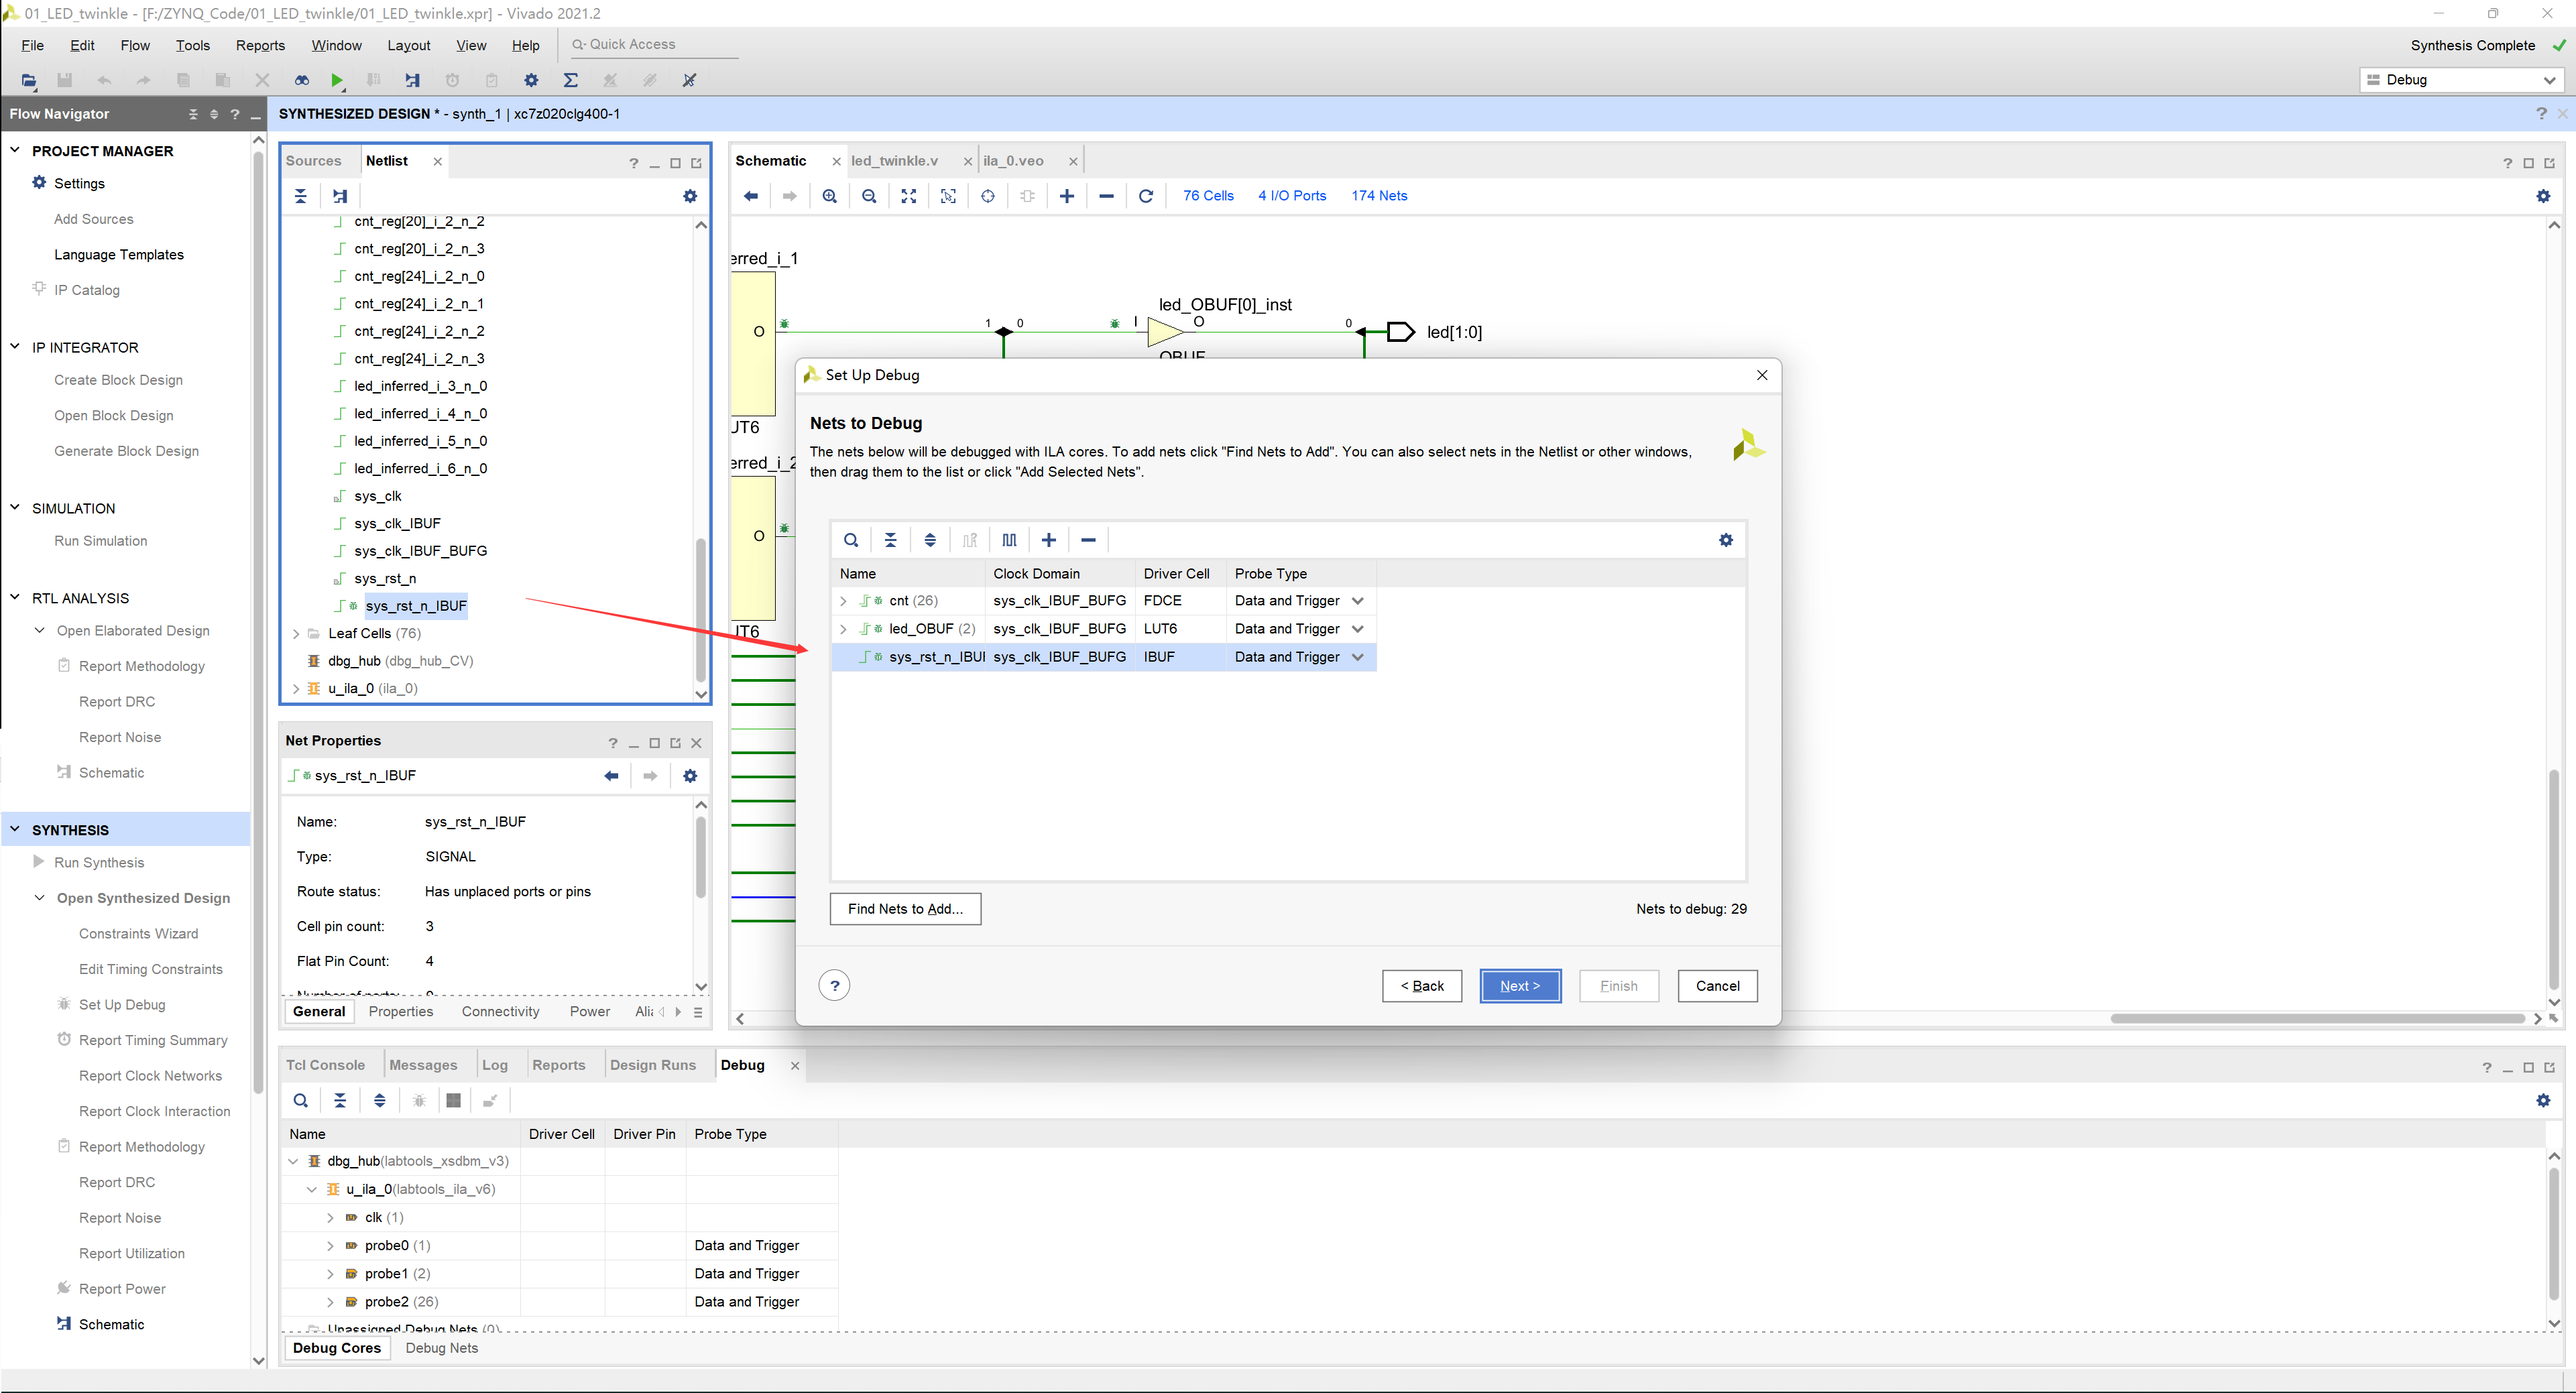Expand the cnt (26) net row
Image resolution: width=2576 pixels, height=1393 pixels.
[843, 601]
